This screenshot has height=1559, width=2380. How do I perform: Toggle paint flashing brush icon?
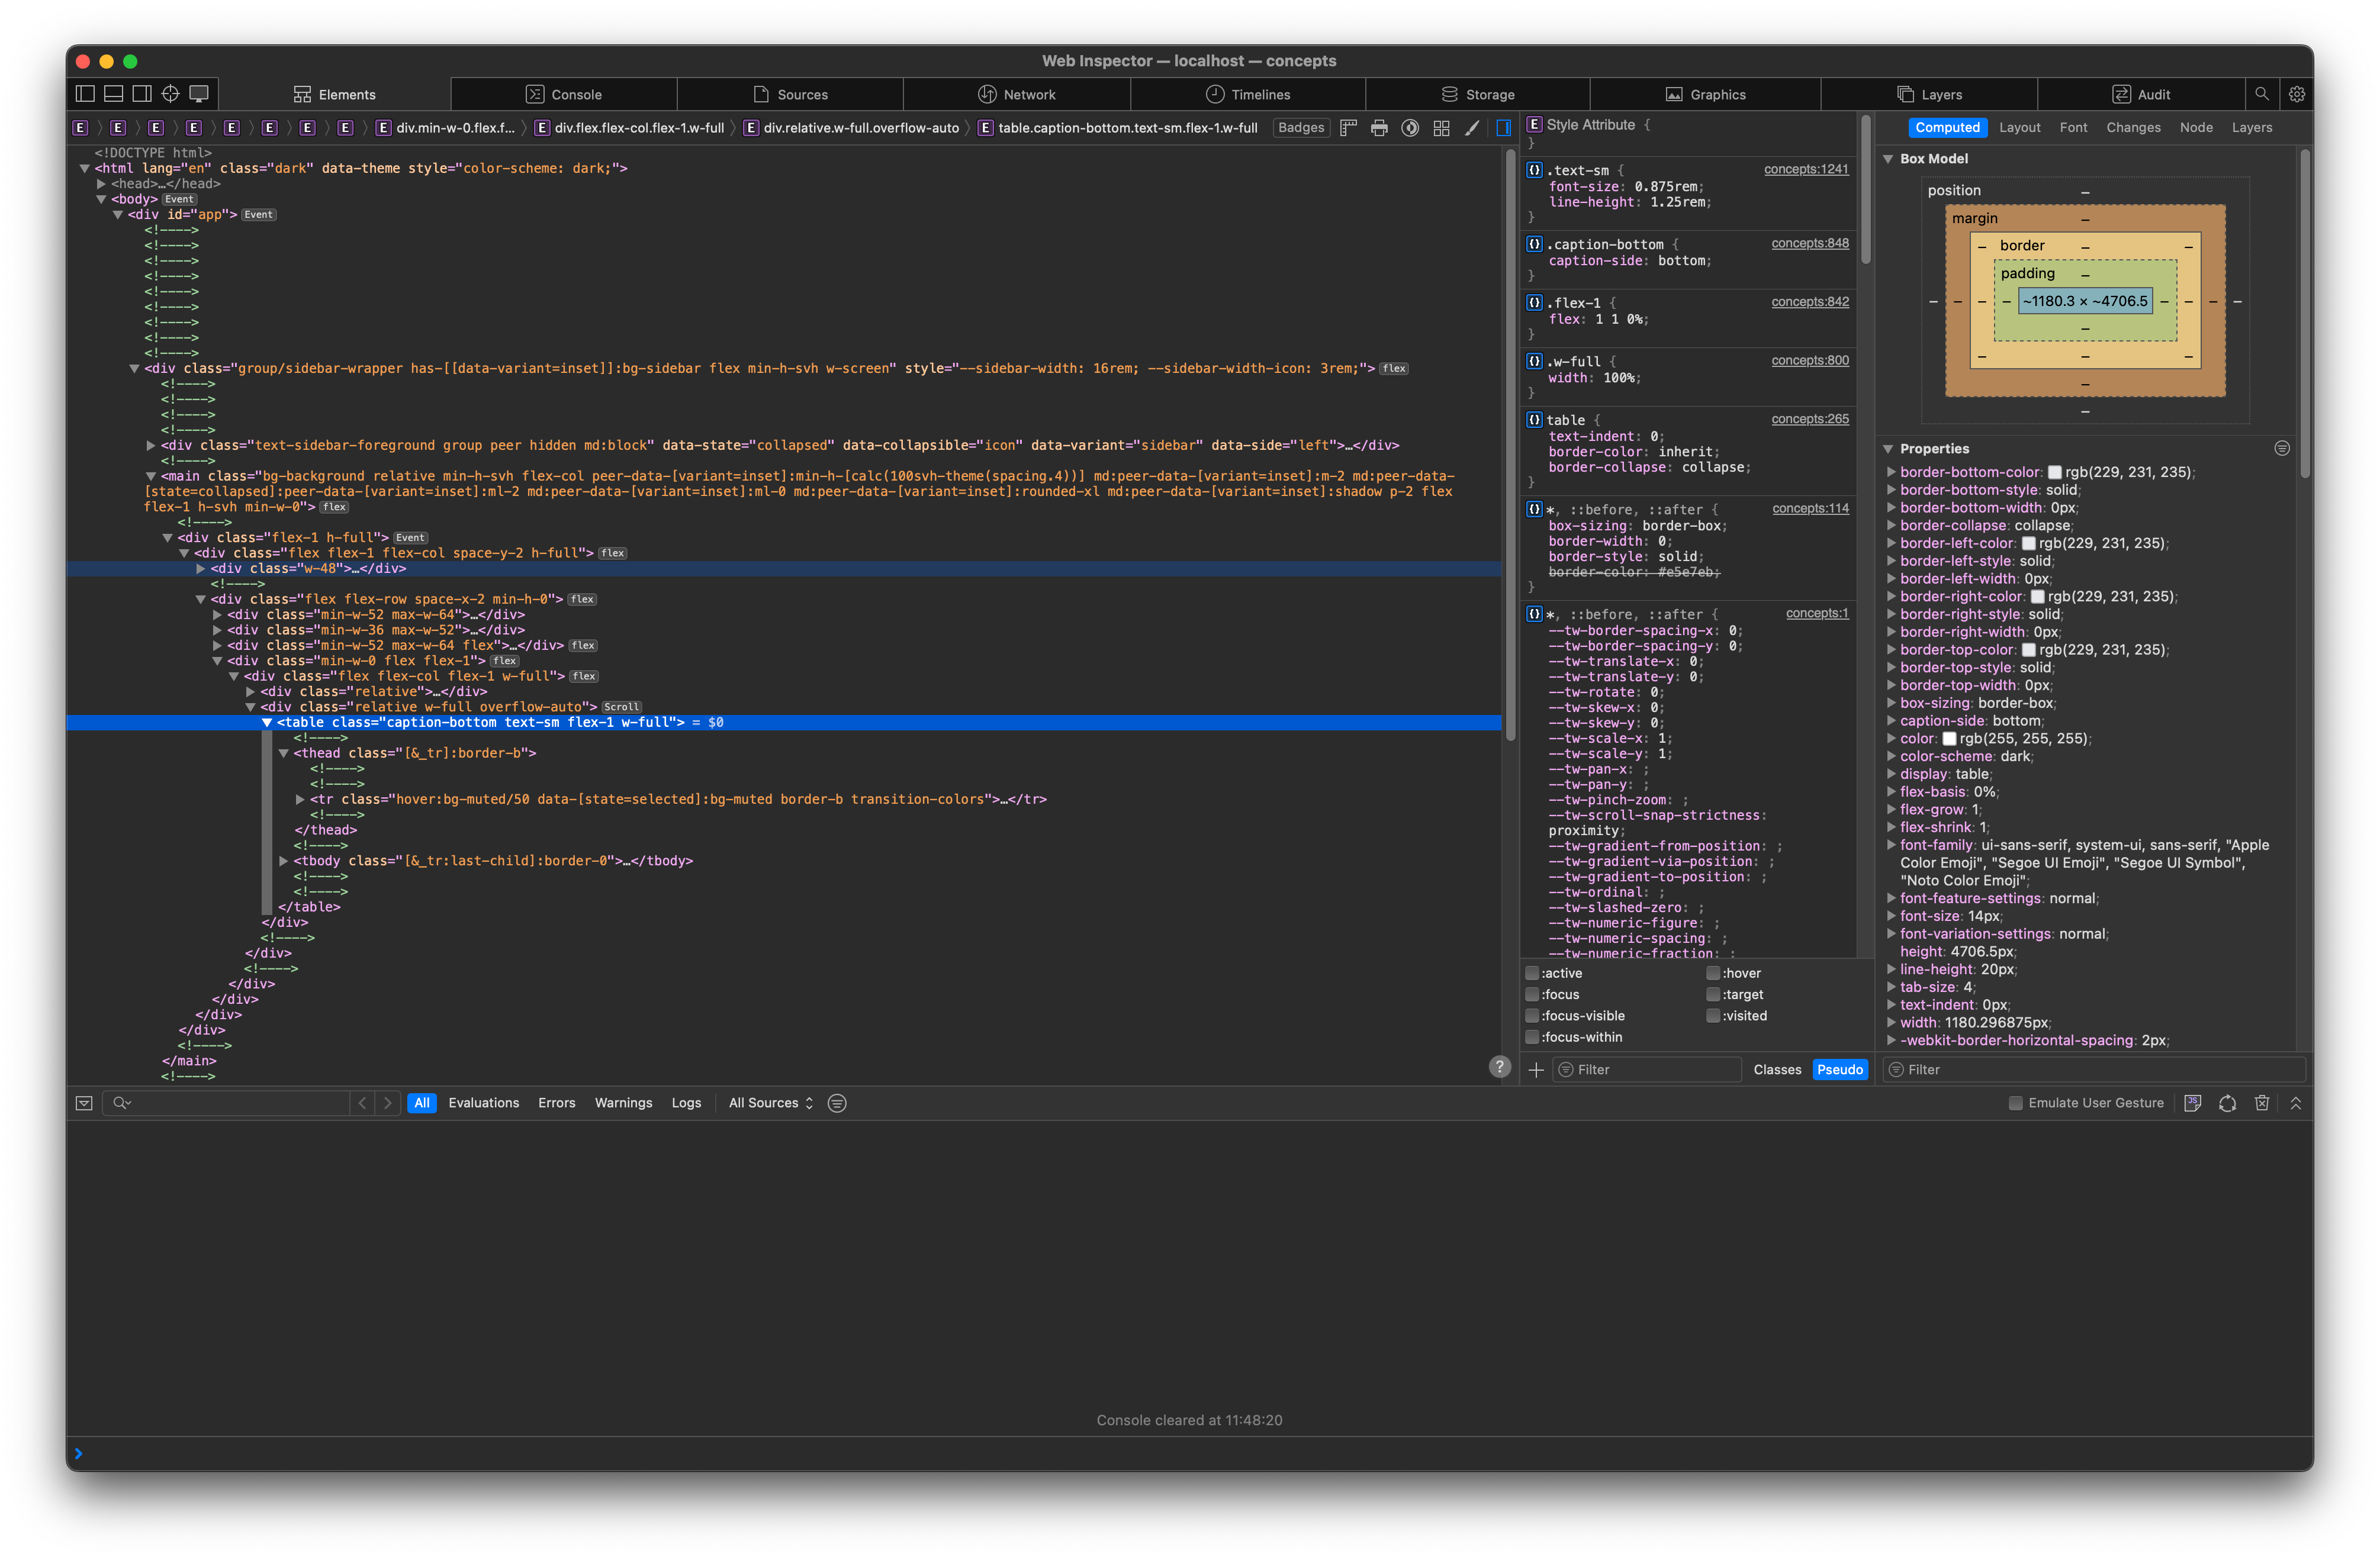[1472, 128]
